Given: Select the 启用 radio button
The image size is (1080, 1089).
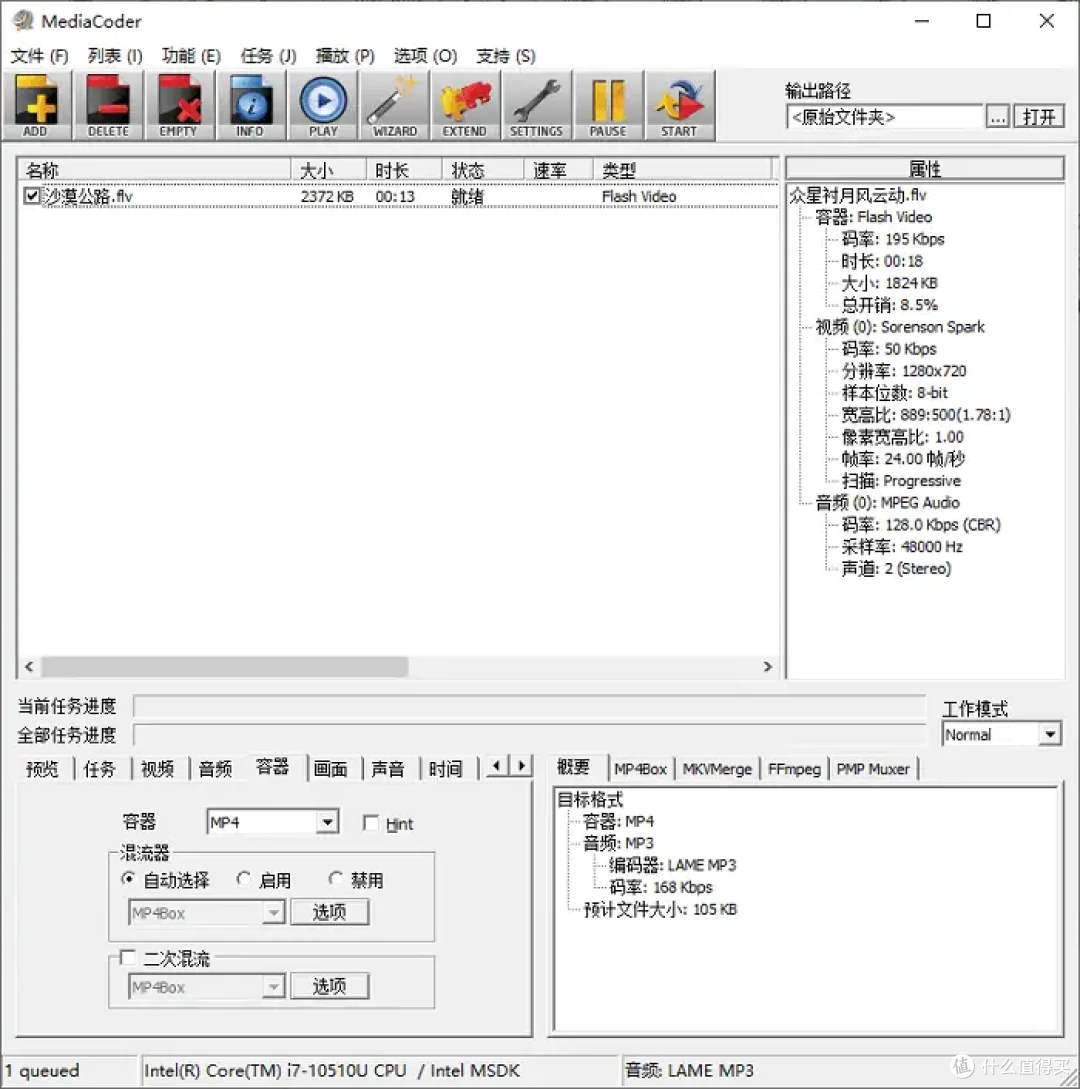Looking at the screenshot, I should click(243, 879).
